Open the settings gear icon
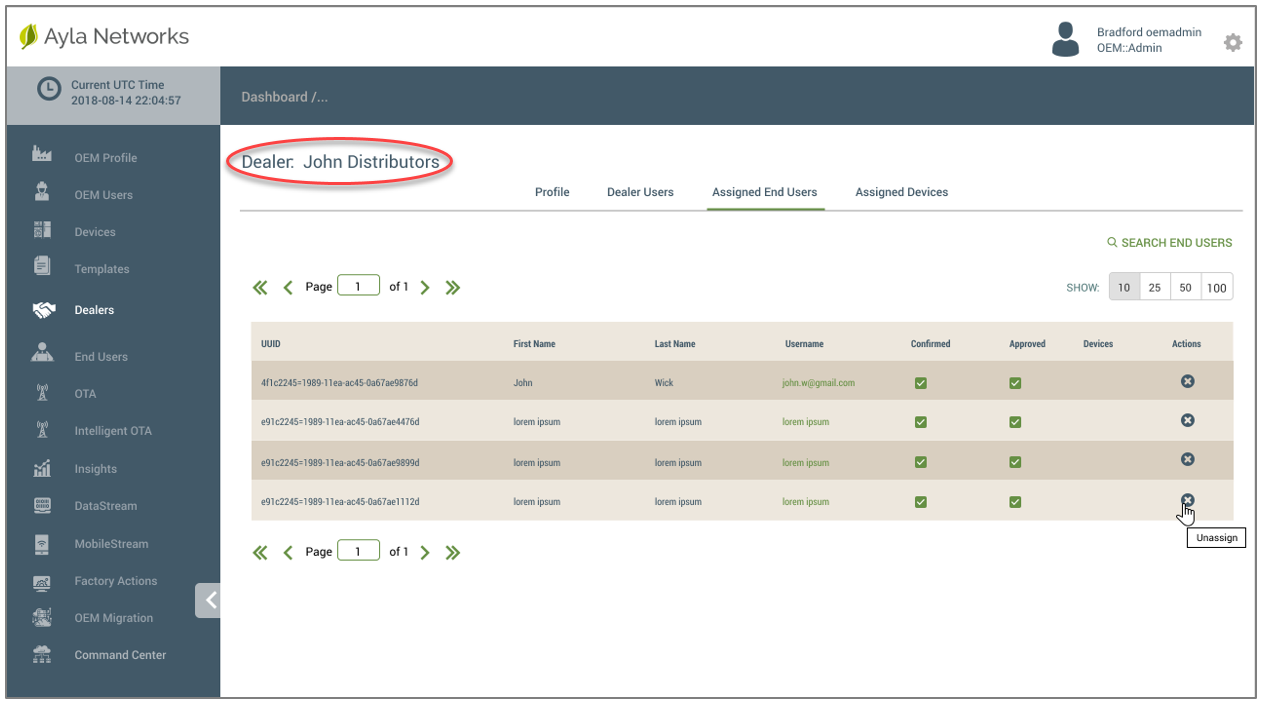The height and width of the screenshot is (703, 1261). [x=1233, y=42]
